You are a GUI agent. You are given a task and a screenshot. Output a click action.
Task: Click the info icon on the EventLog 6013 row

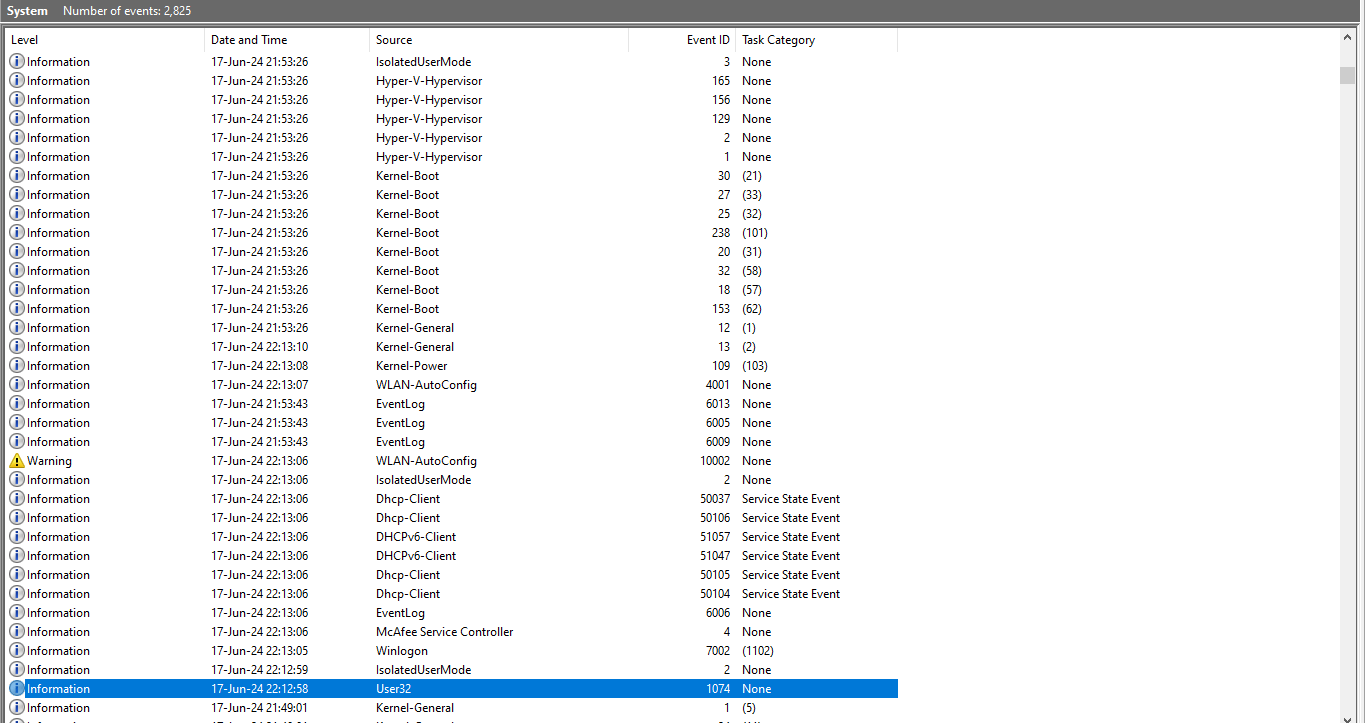pos(16,404)
